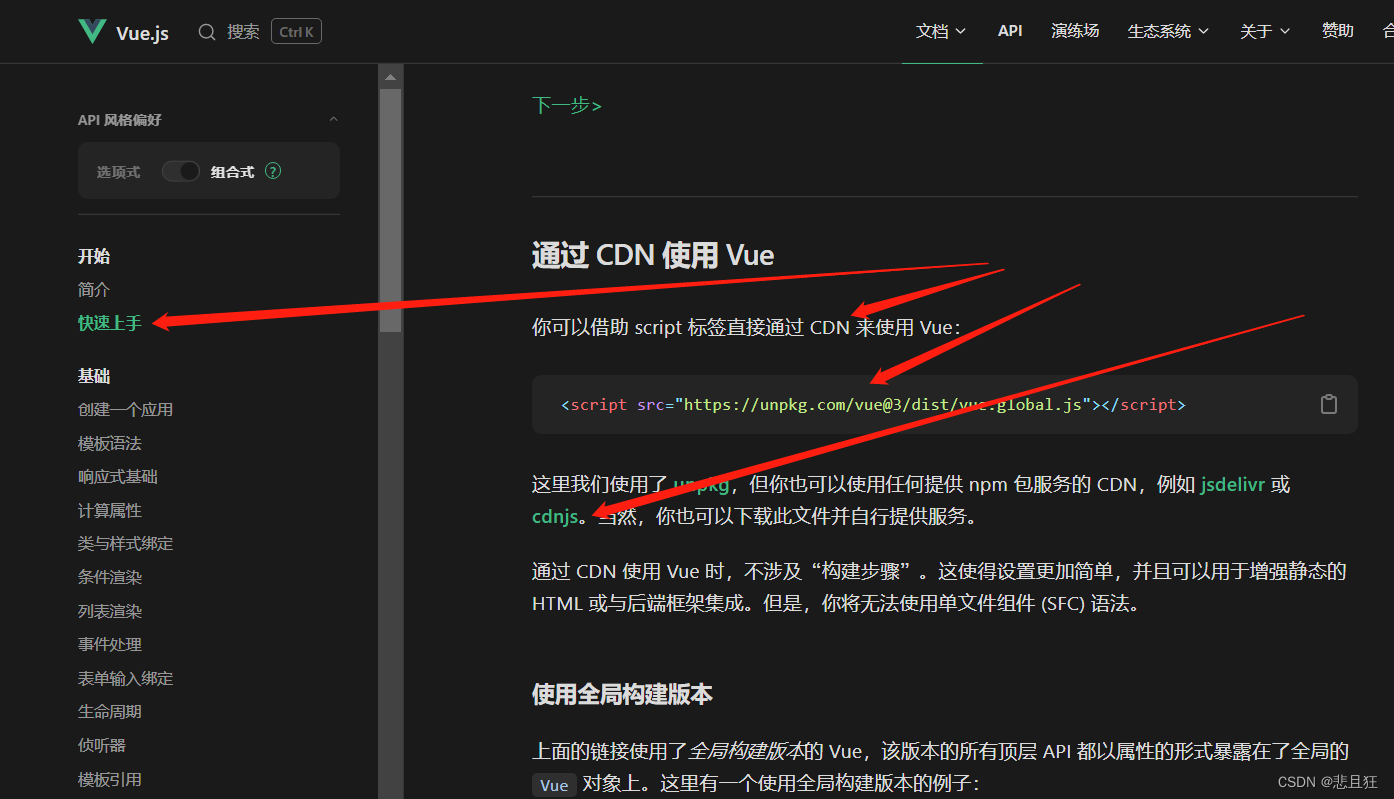Click the Vue.js site title
1394x799 pixels.
coord(142,33)
